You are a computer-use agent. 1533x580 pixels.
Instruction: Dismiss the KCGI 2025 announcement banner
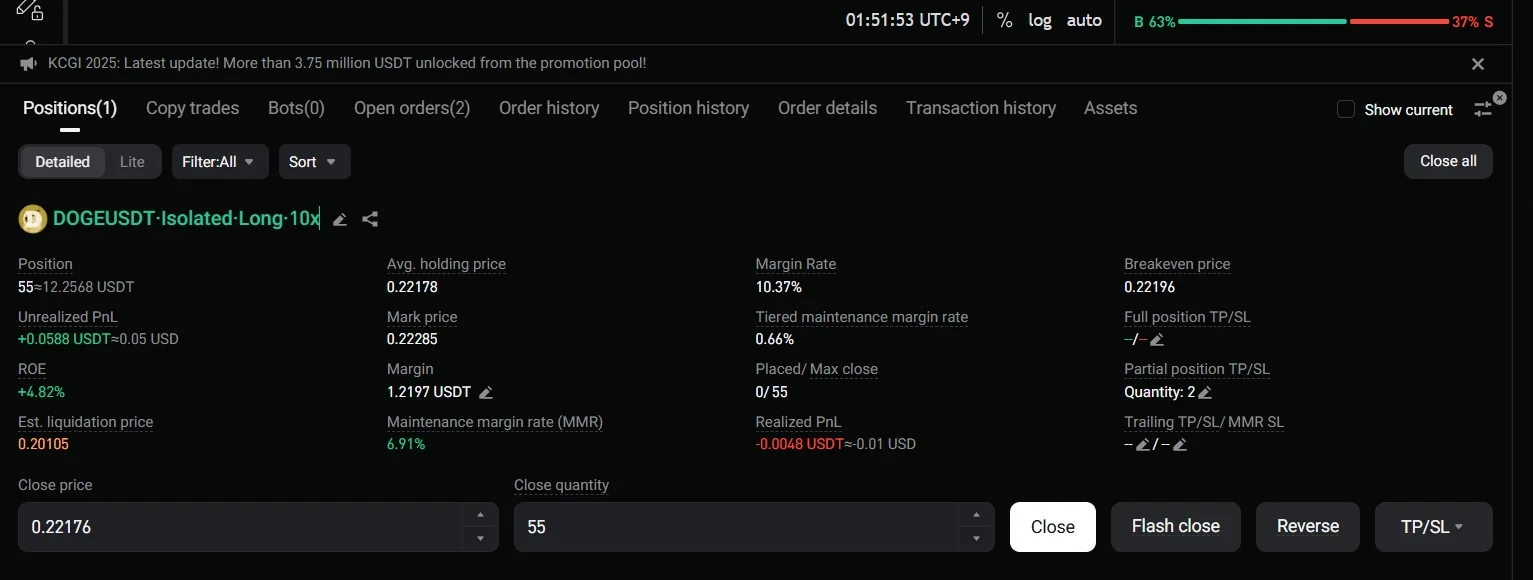click(1478, 64)
